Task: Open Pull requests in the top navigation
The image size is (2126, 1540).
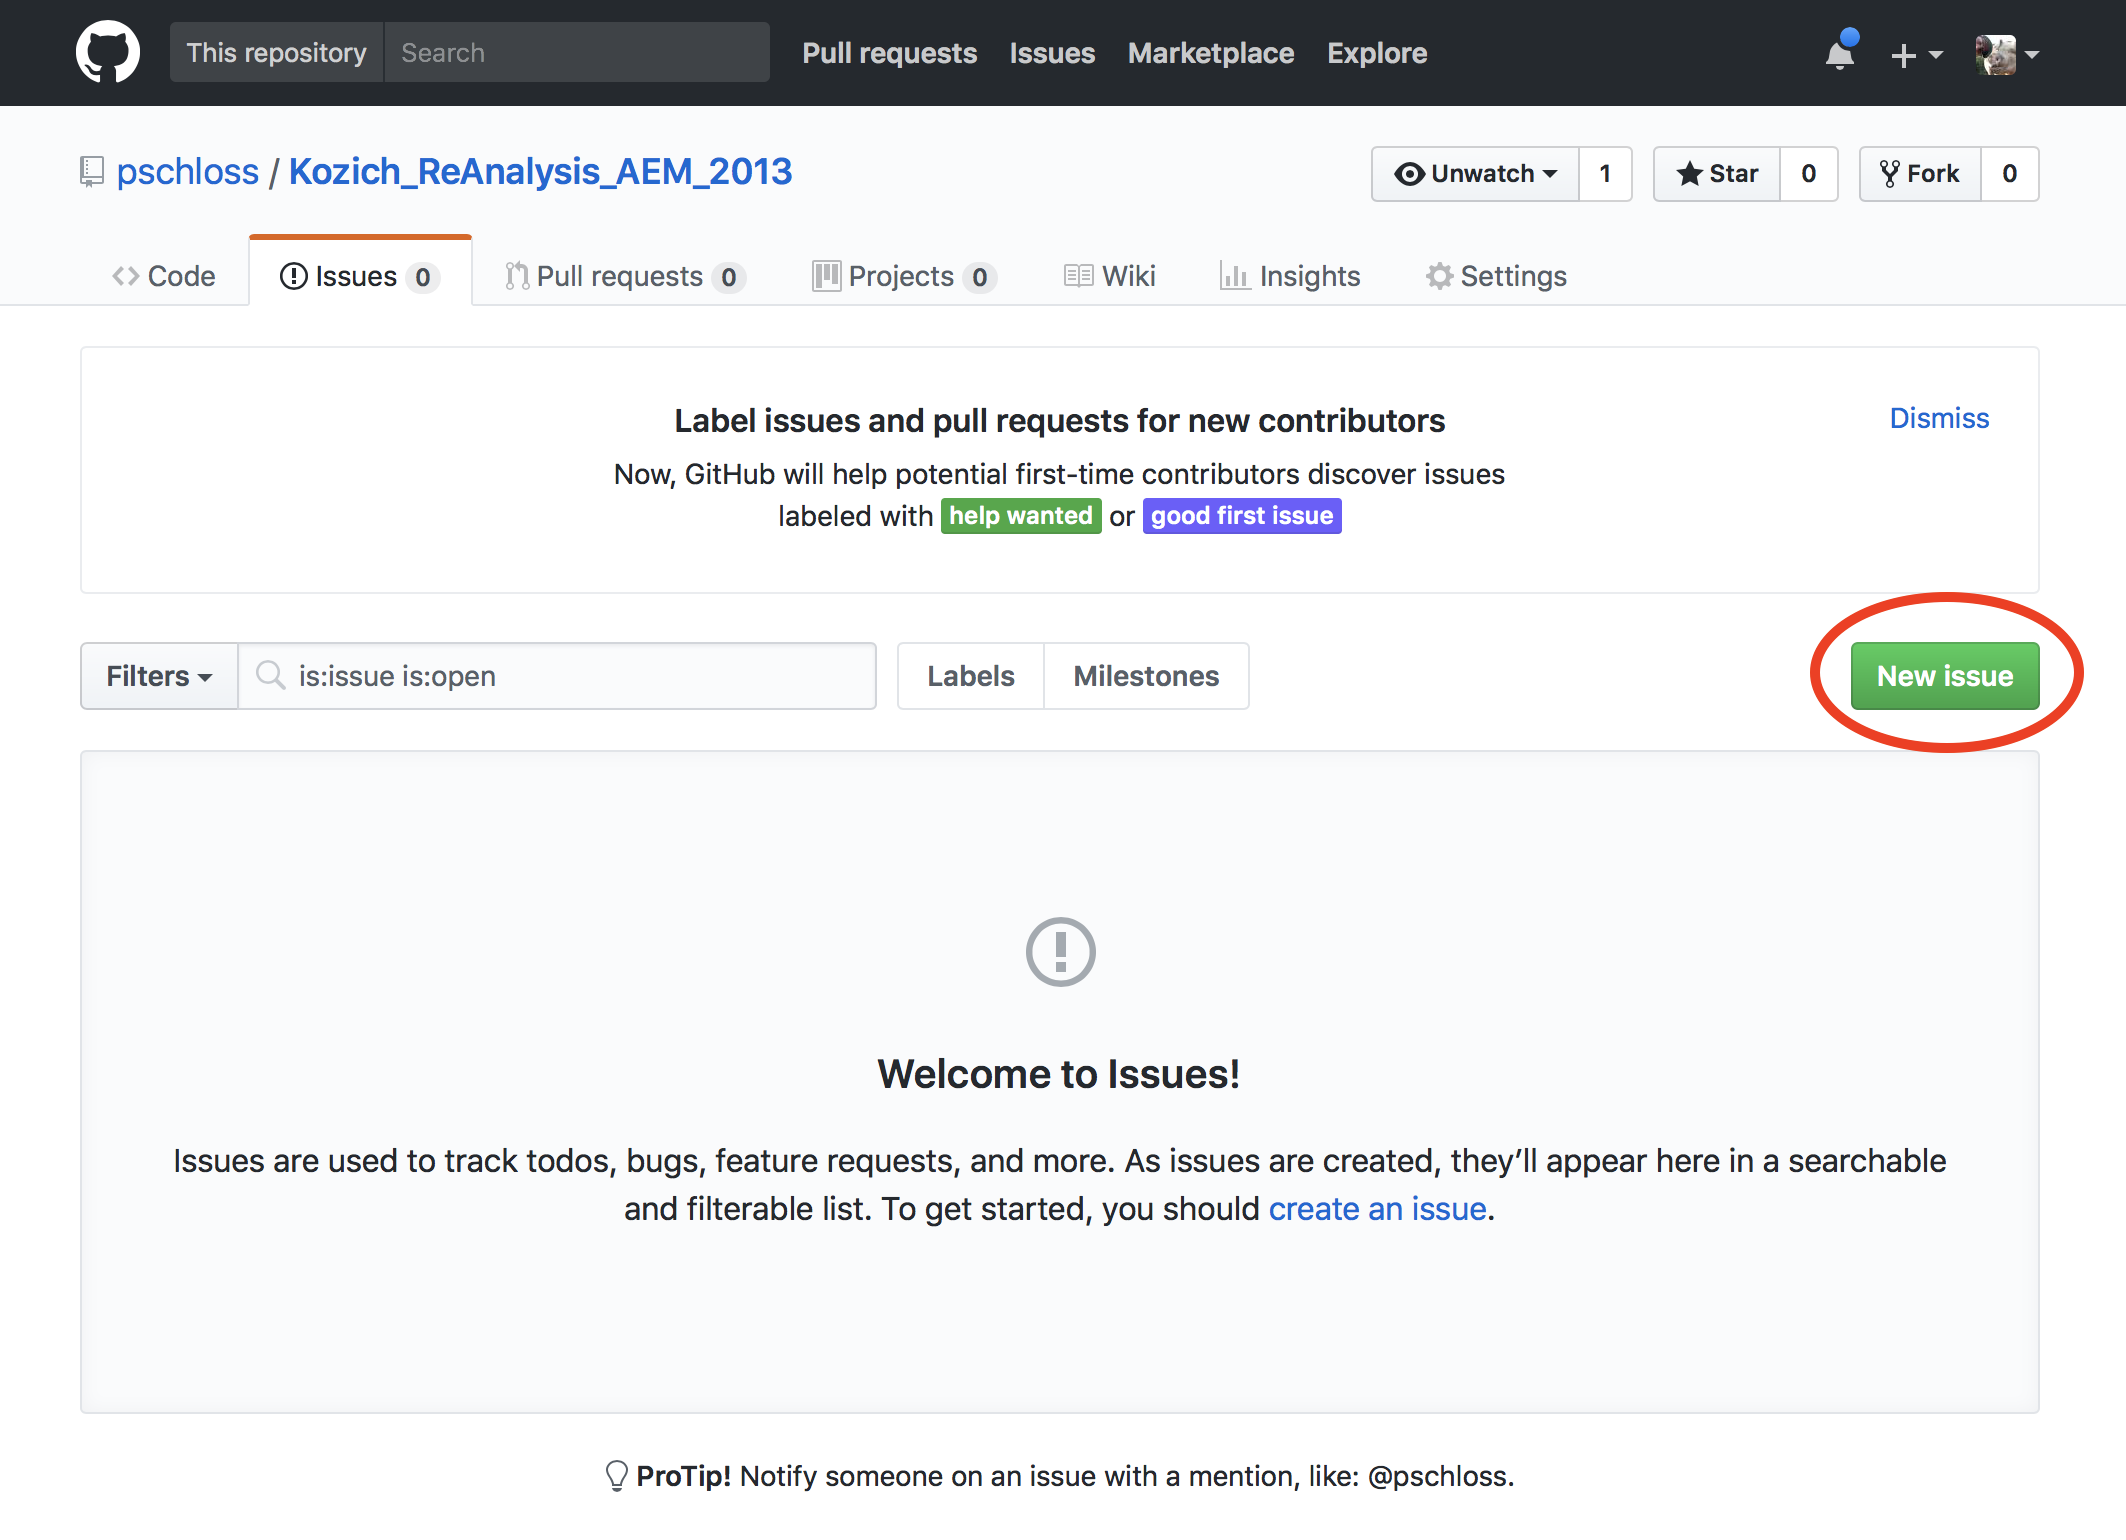Action: pyautogui.click(x=889, y=53)
